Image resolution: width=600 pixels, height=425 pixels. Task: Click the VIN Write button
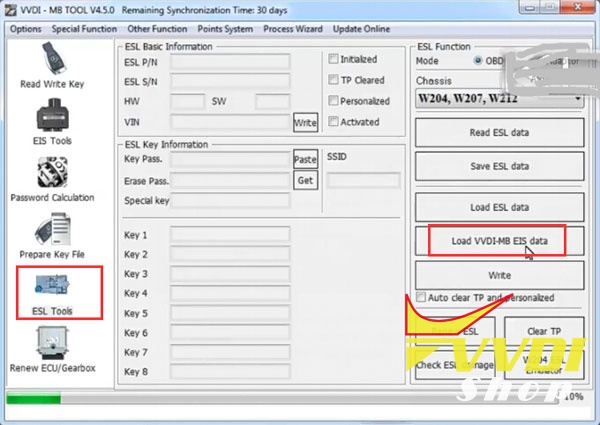tap(305, 122)
